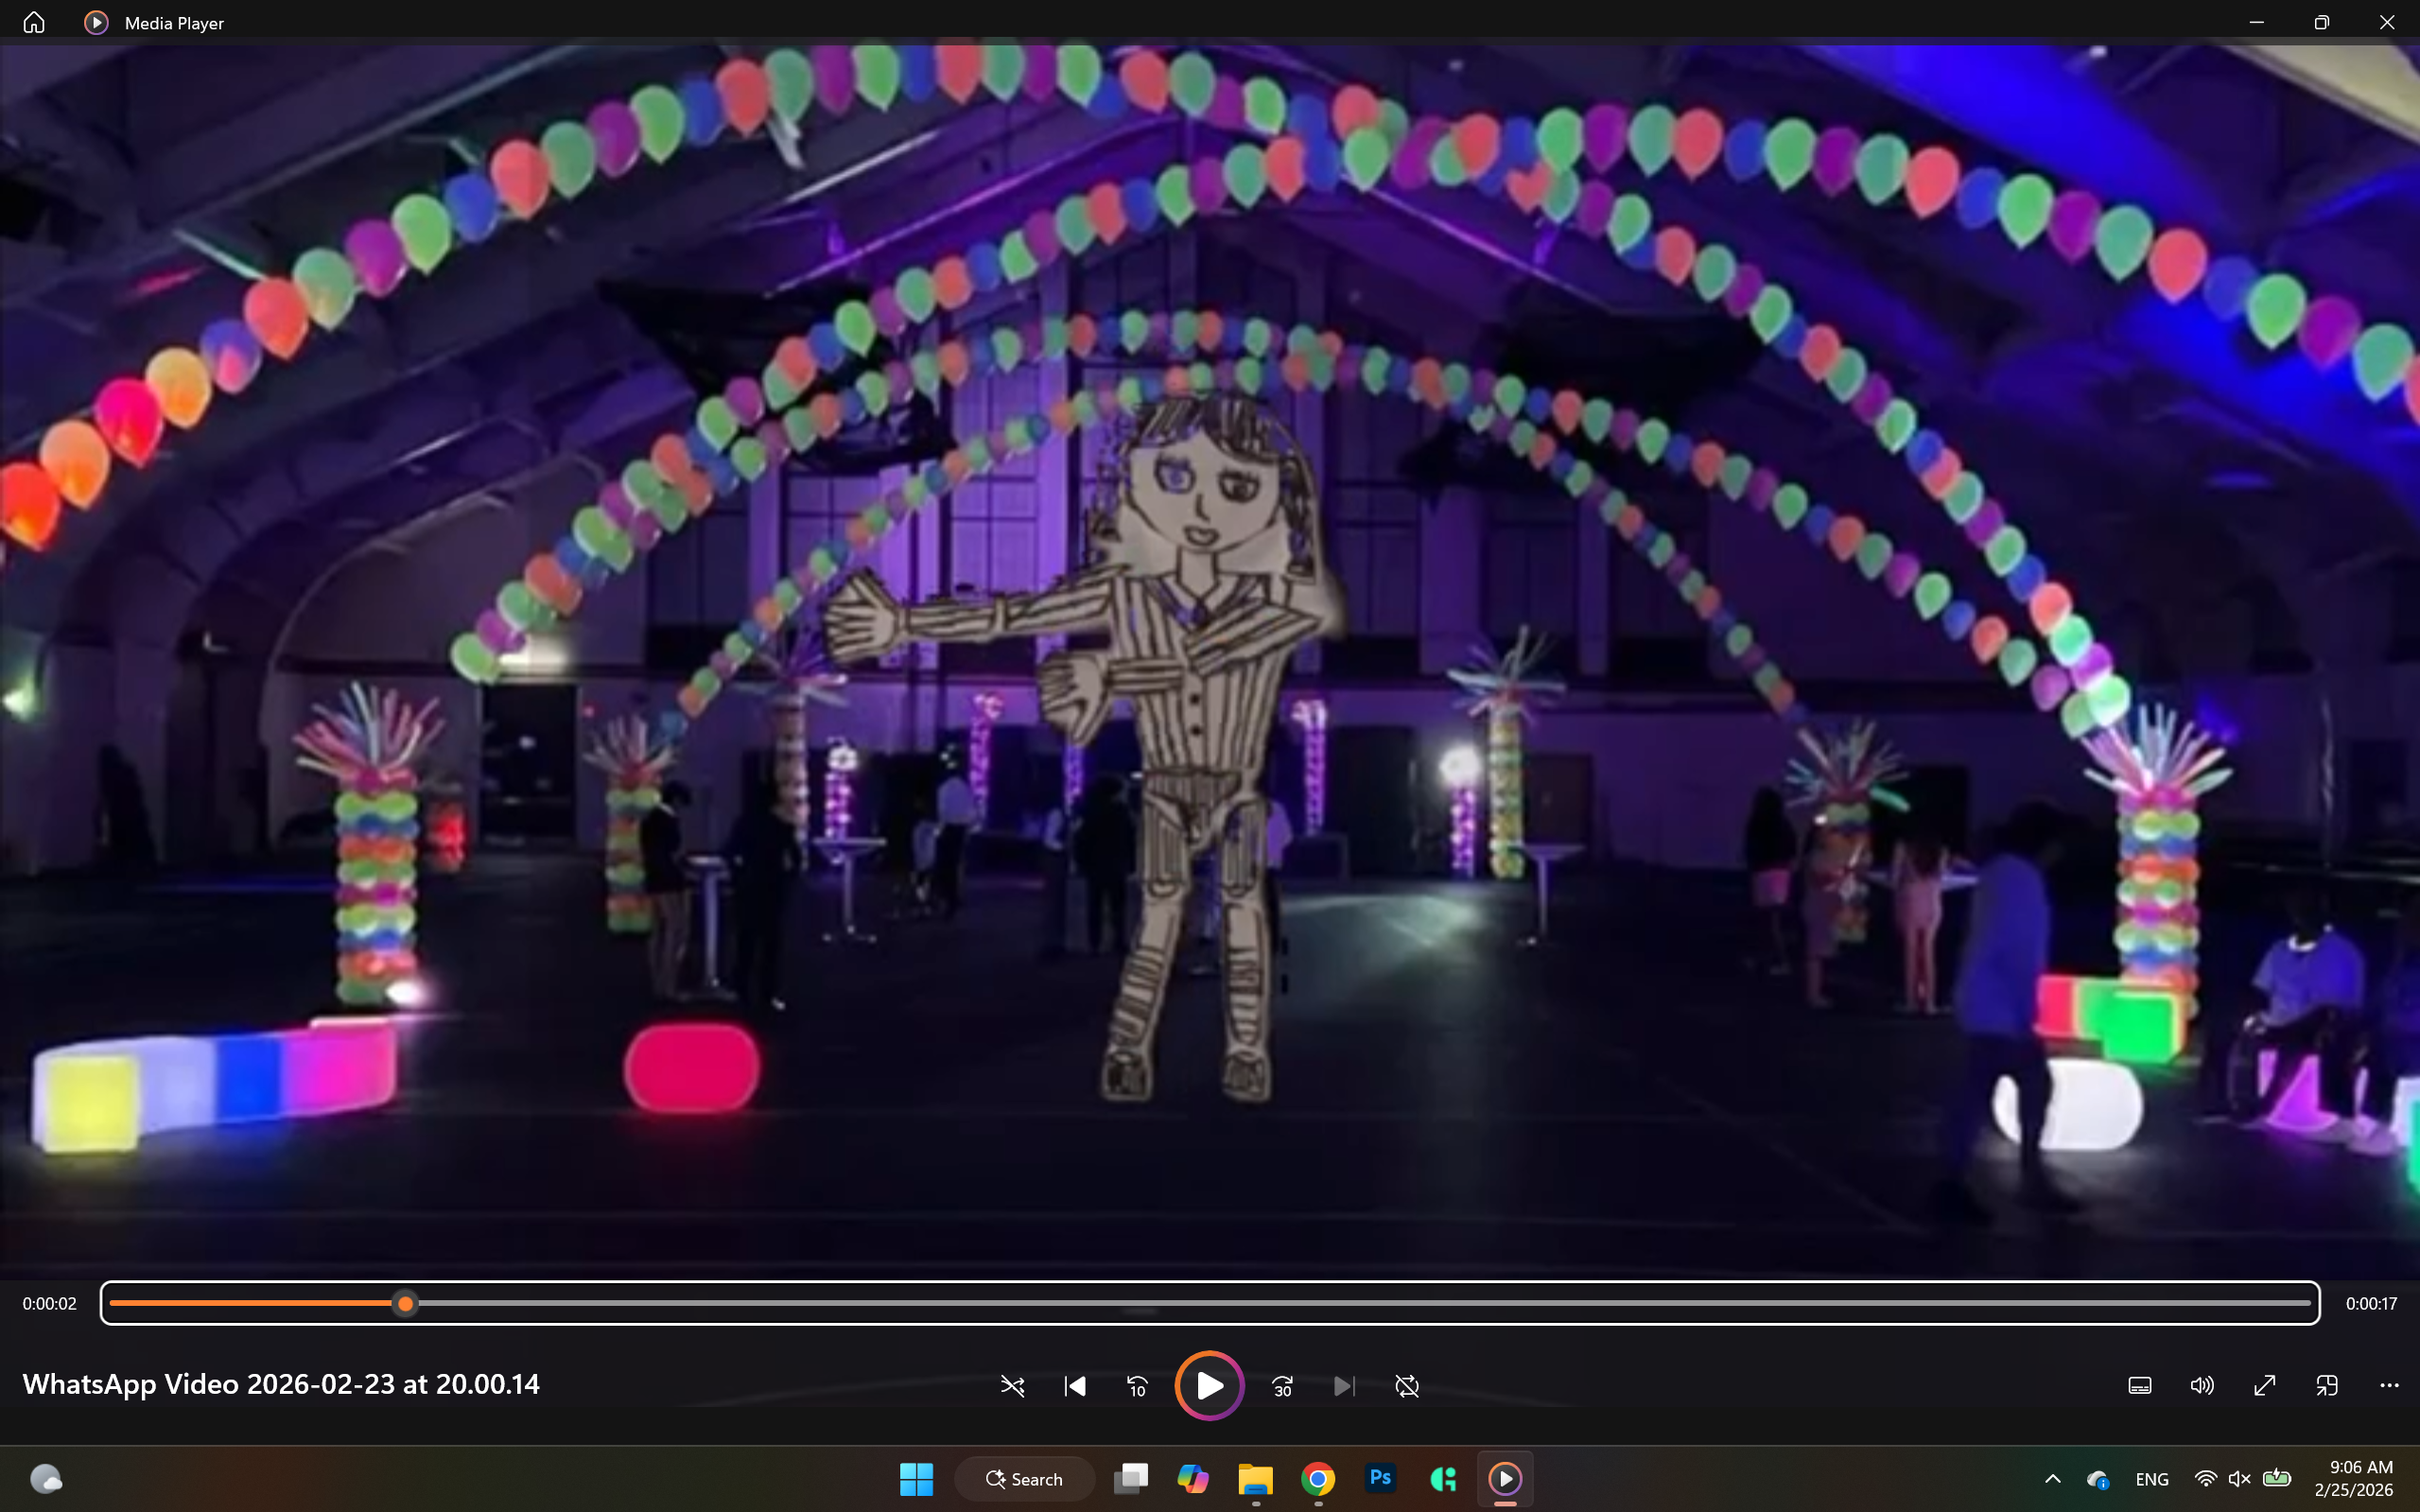
Task: Switch to mini player view
Action: point(2326,1386)
